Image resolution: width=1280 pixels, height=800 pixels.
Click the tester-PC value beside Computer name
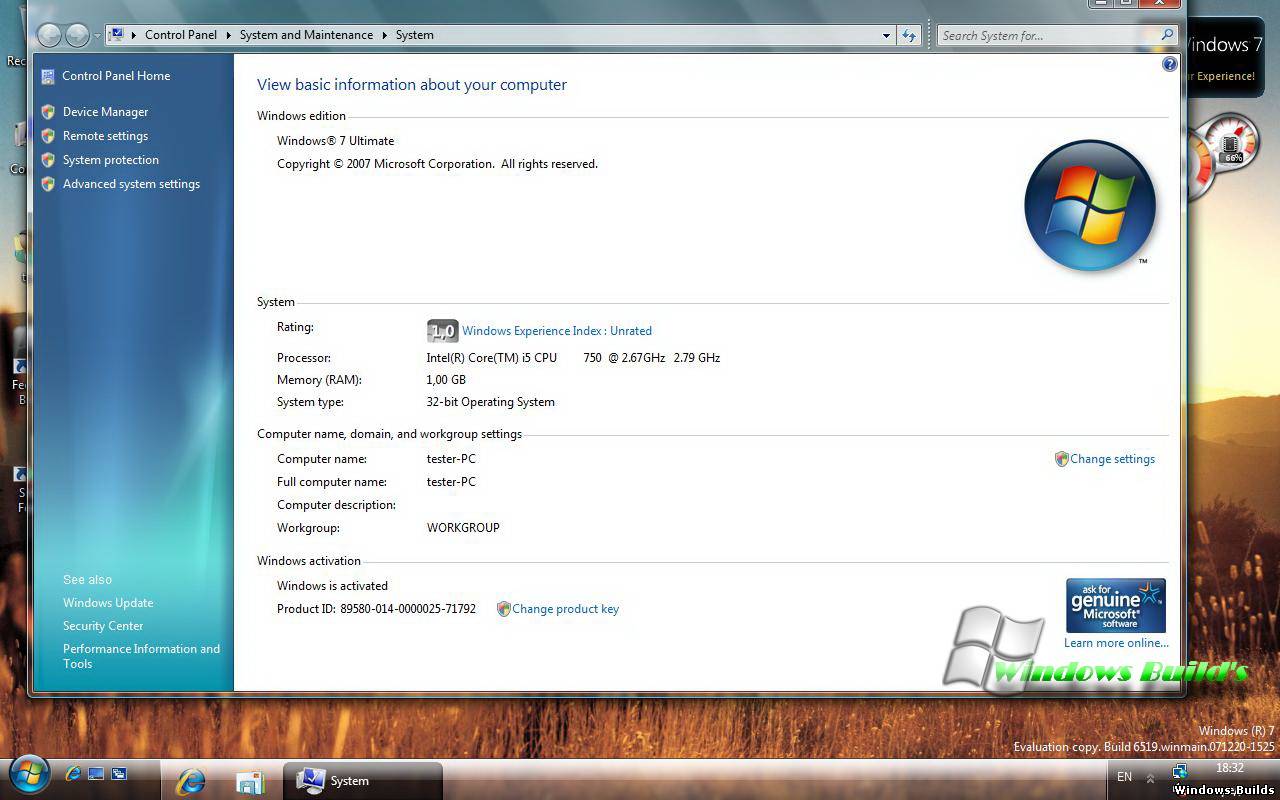pos(451,459)
